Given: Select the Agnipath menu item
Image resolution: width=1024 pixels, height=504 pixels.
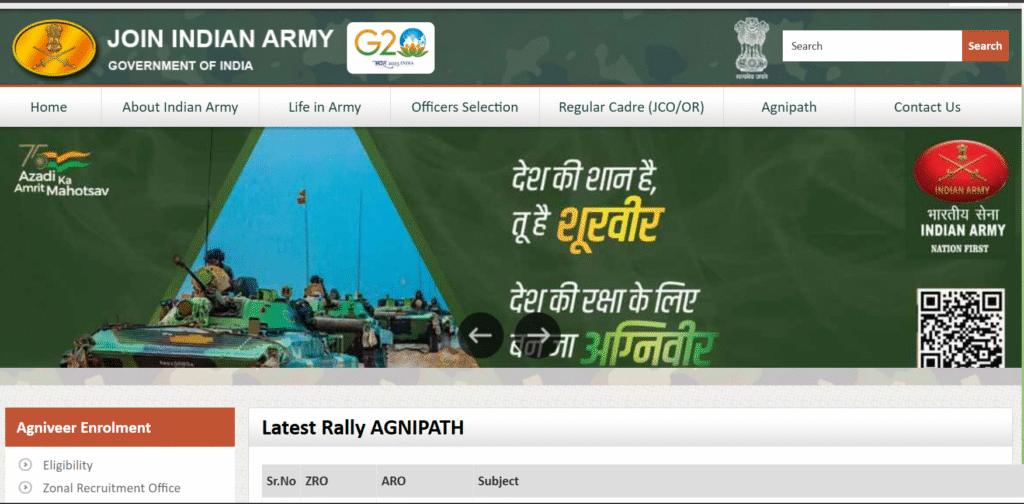Looking at the screenshot, I should coord(789,107).
